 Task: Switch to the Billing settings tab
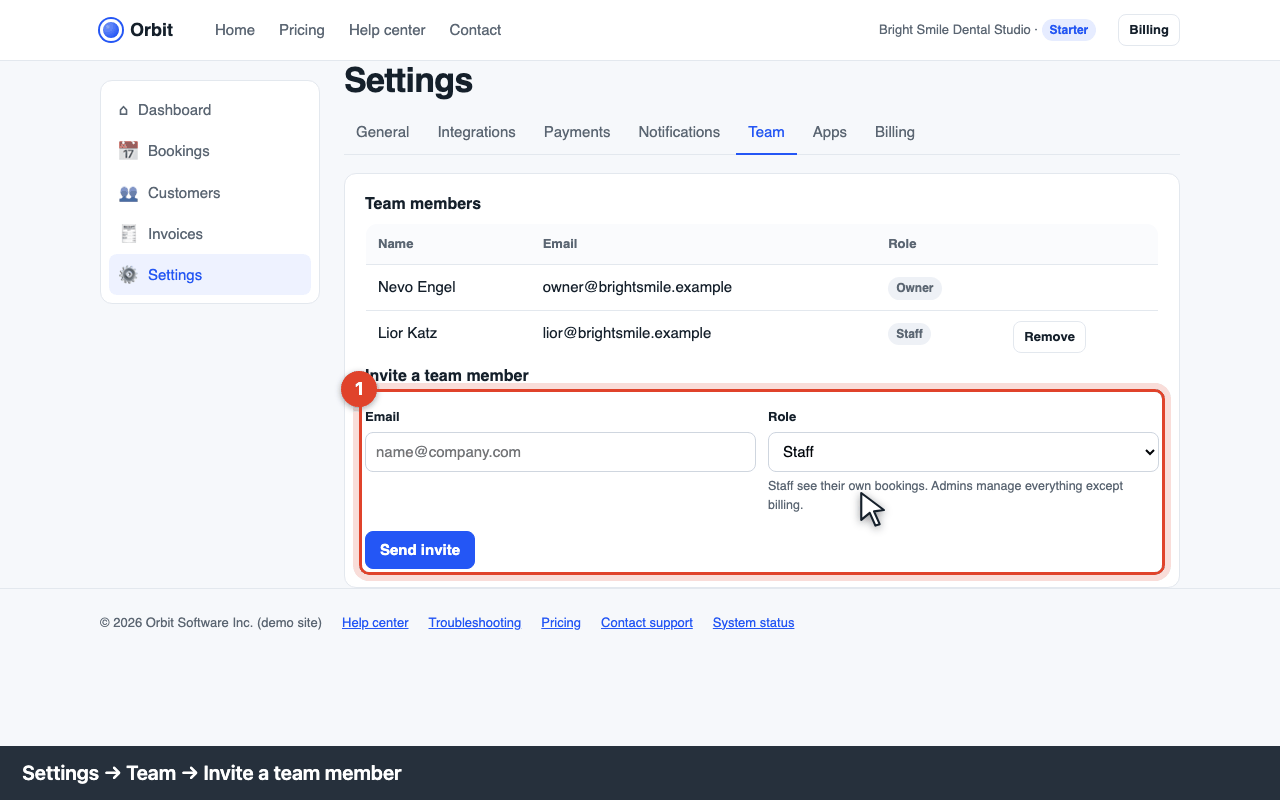pos(895,132)
